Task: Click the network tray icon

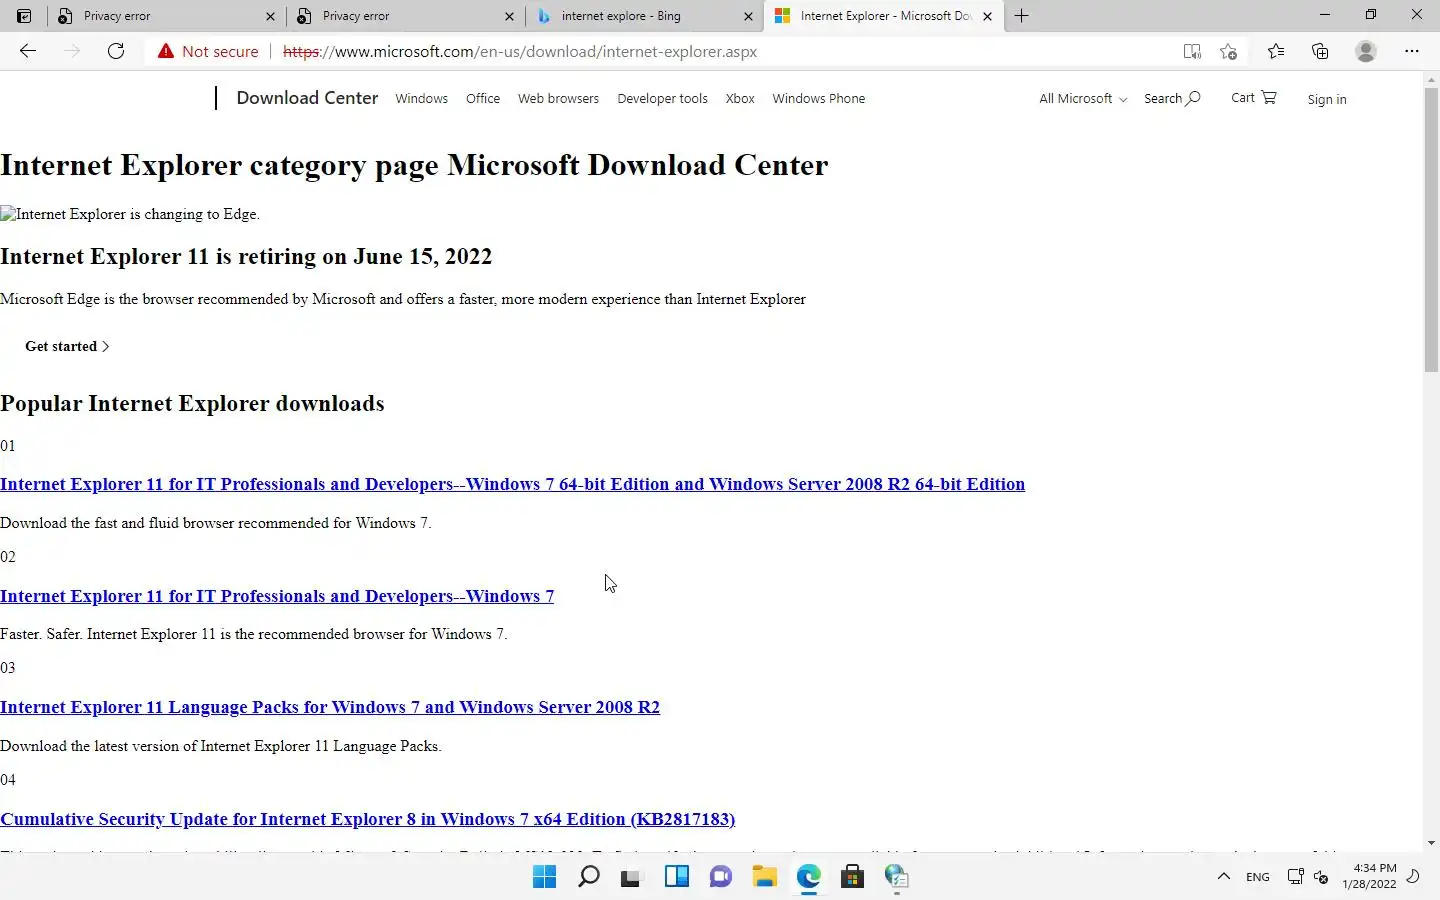Action: (1295, 877)
